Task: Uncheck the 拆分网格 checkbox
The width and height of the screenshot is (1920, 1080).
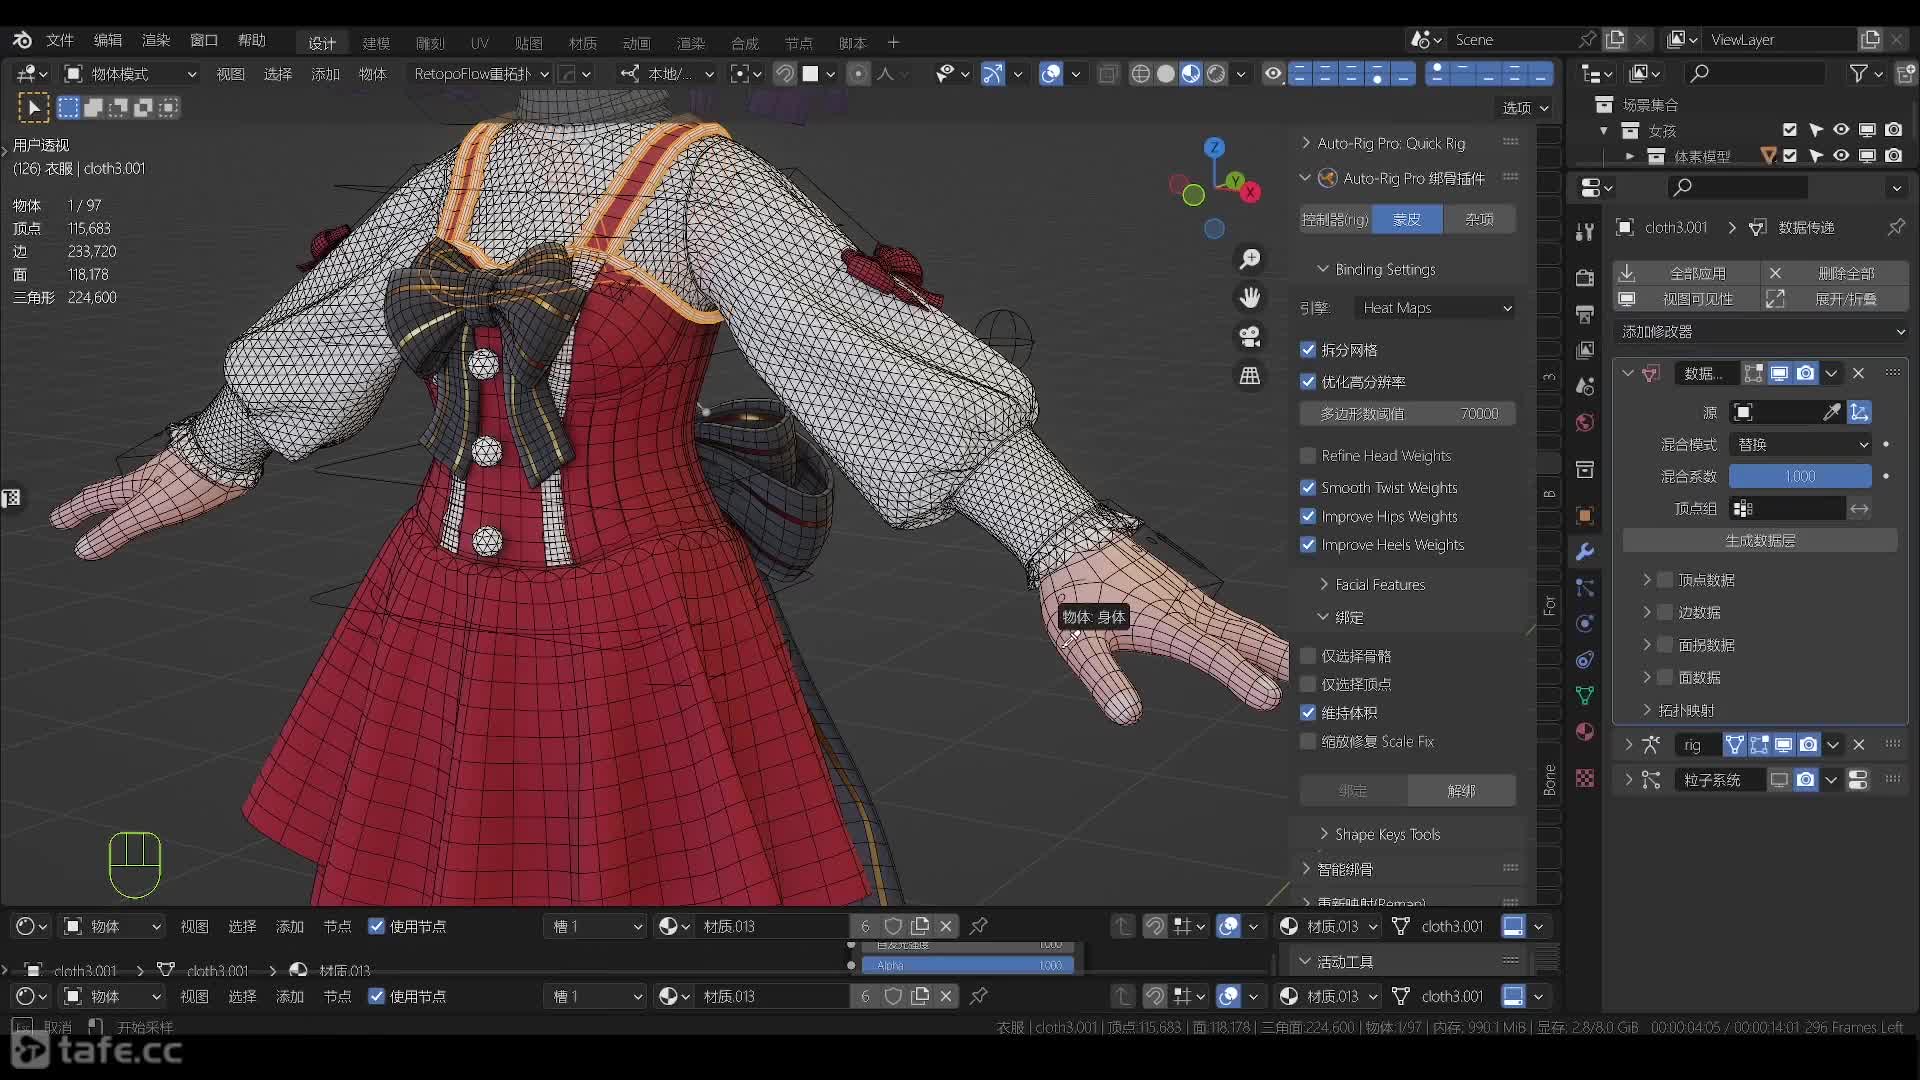Action: 1308,350
